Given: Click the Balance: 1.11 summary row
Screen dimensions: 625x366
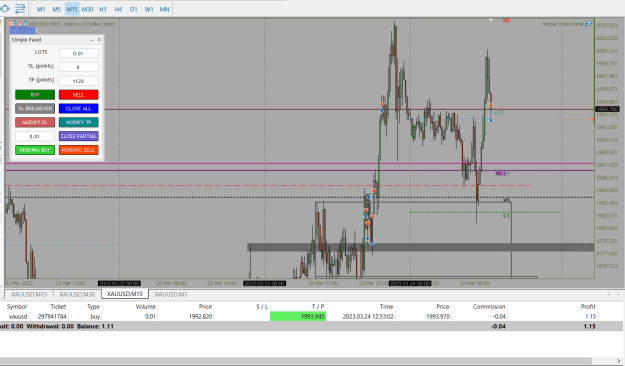Looking at the screenshot, I should (312, 326).
